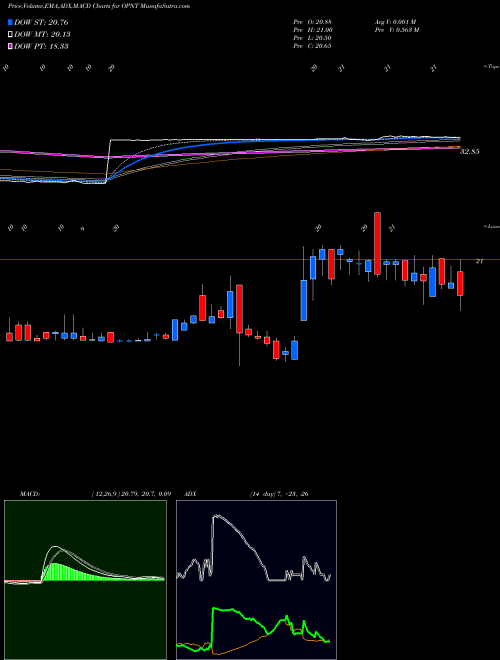Click the 32.85 EMA price label
Image resolution: width=500 pixels, height=660 pixels.
470,152
